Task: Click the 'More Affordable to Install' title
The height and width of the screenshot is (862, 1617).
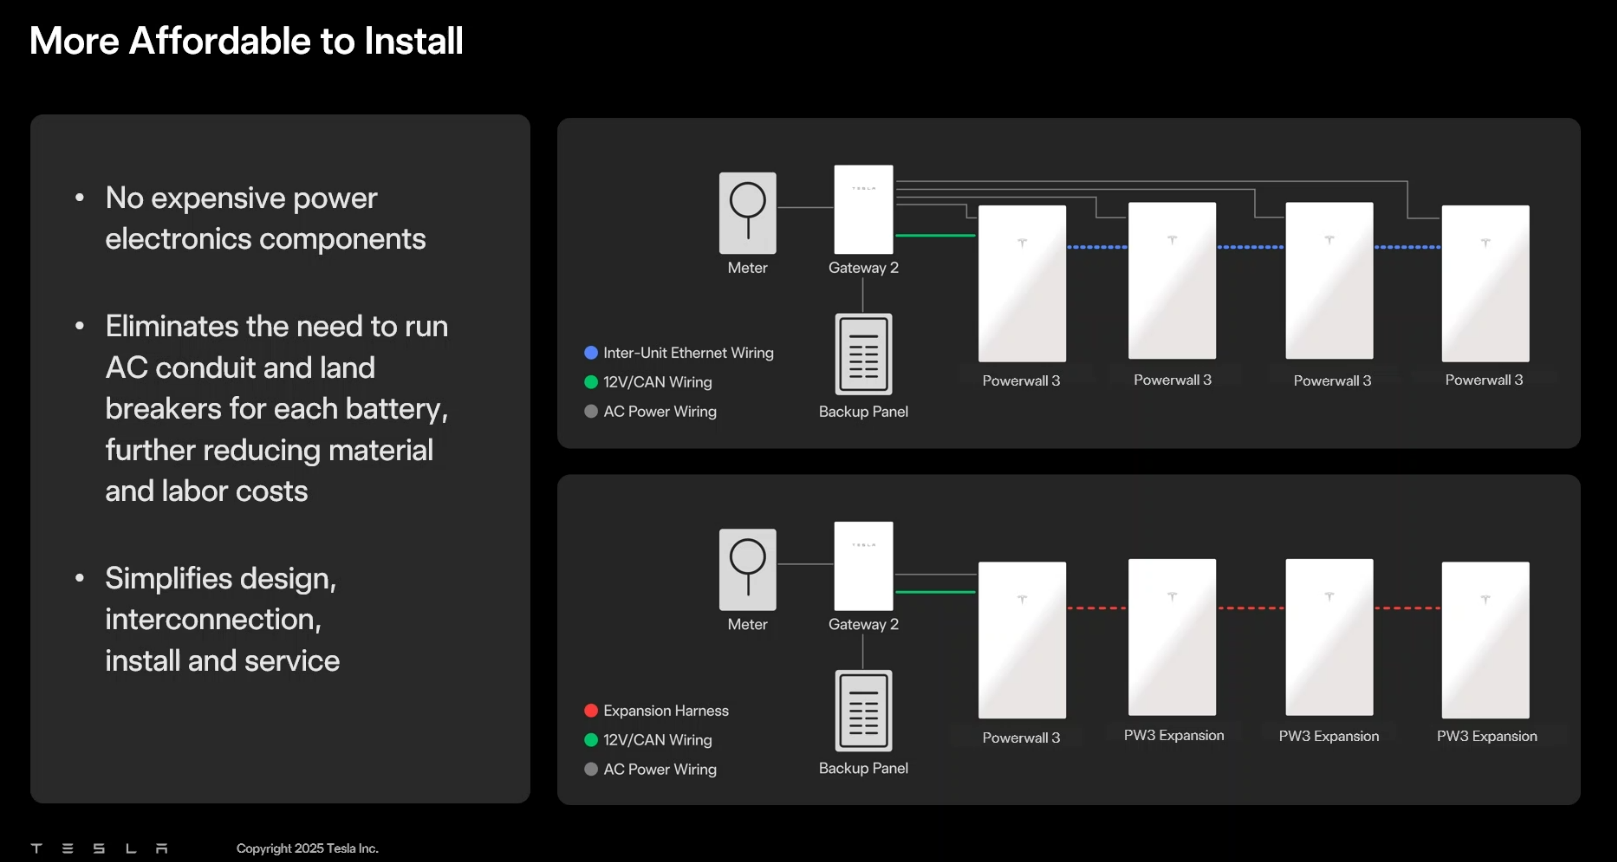Action: click(246, 41)
